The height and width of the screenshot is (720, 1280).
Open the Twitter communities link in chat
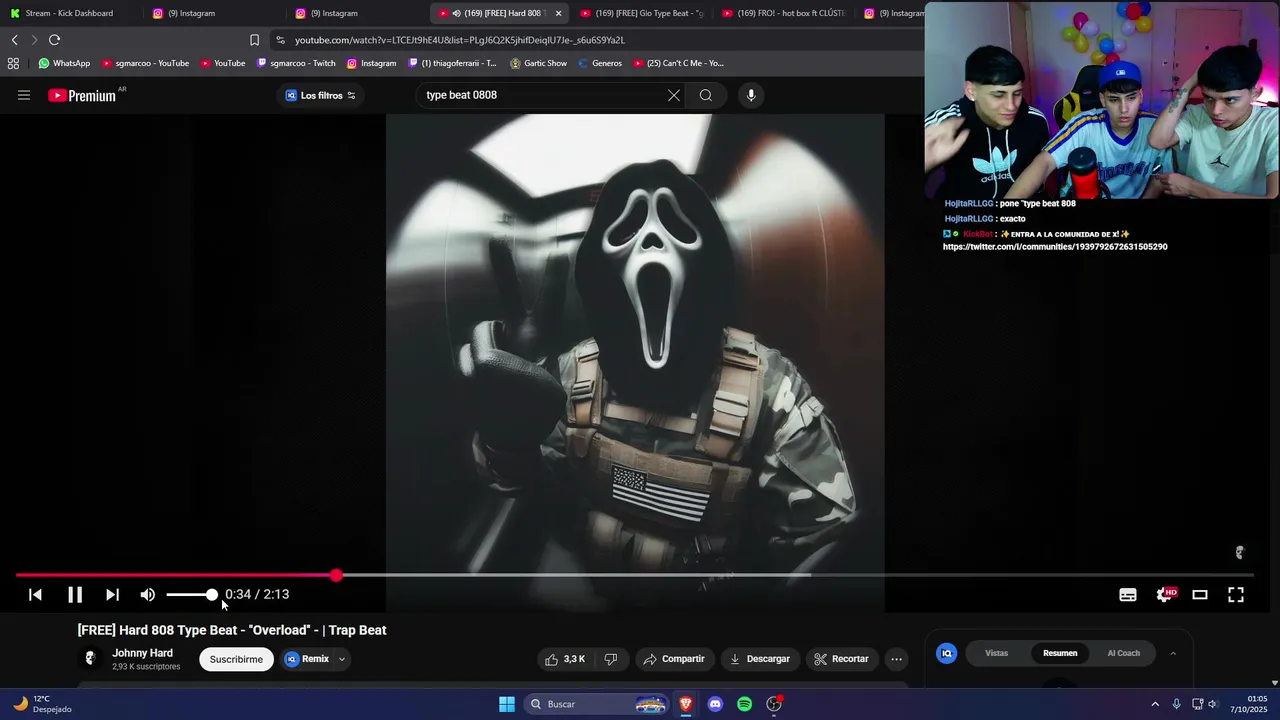pyautogui.click(x=1055, y=247)
